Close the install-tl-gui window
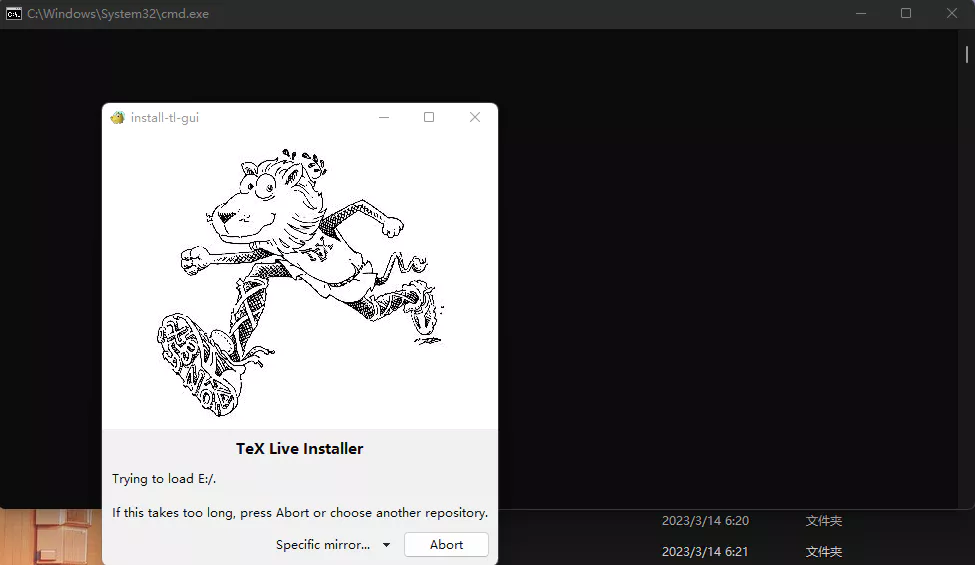 coord(475,117)
